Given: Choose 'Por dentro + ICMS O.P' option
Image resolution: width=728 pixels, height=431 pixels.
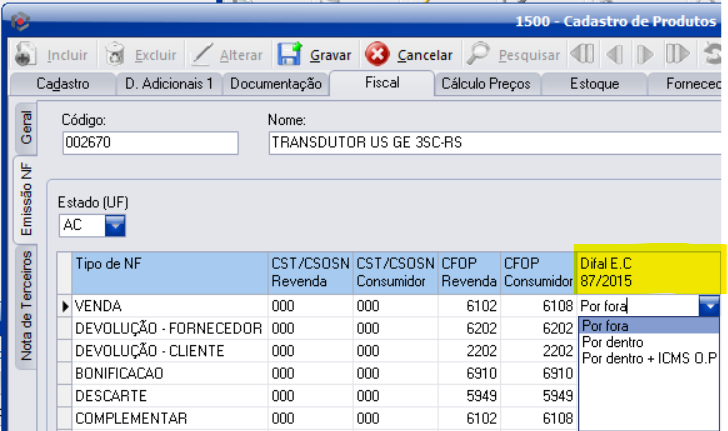Looking at the screenshot, I should click(x=649, y=358).
